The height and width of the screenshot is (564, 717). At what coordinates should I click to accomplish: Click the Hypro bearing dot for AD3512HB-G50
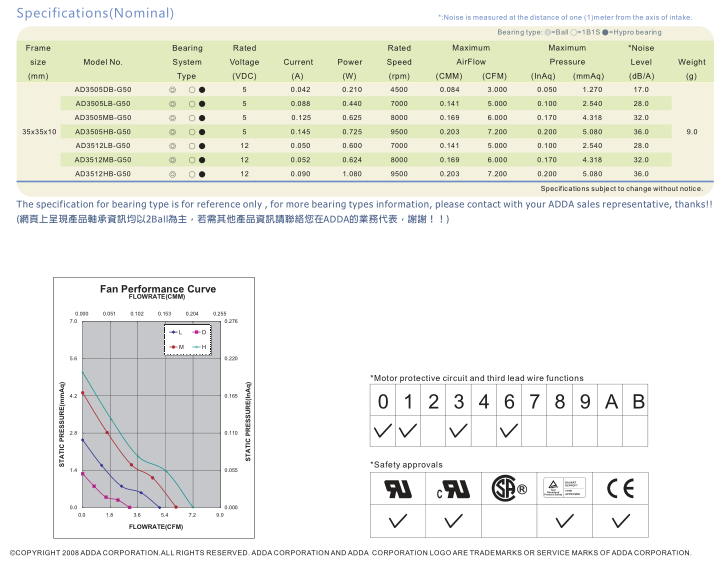point(202,174)
